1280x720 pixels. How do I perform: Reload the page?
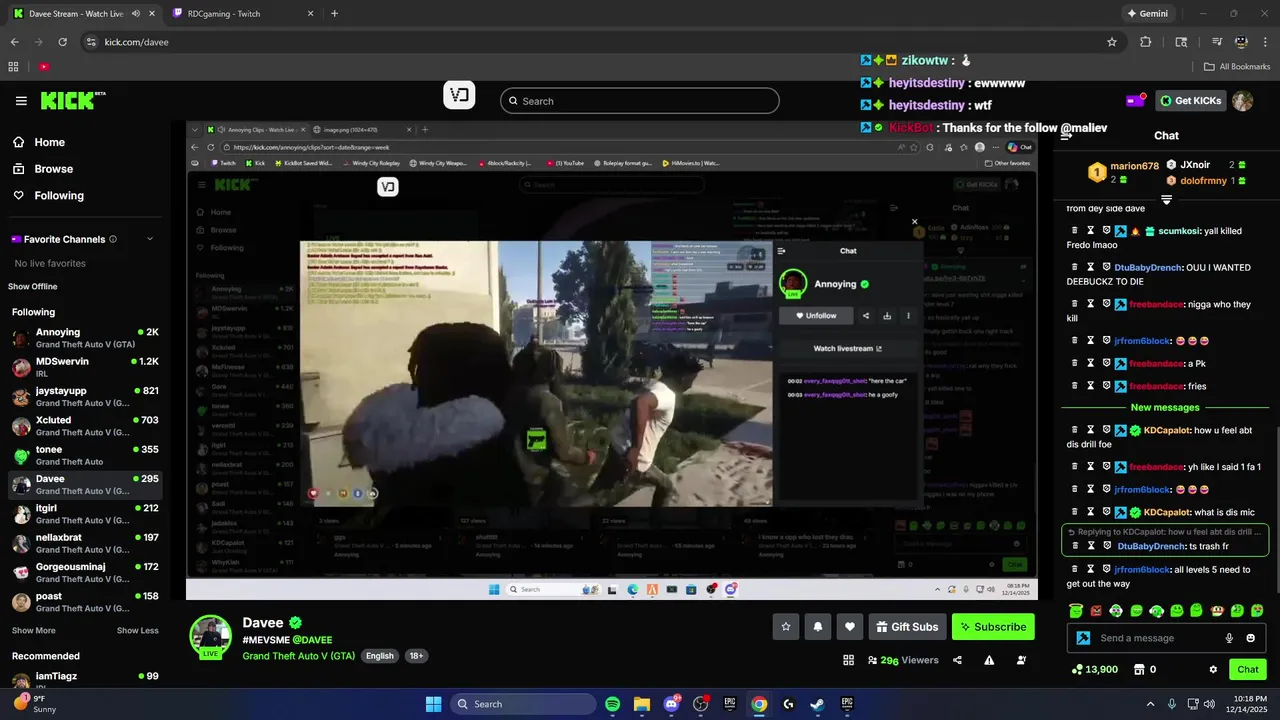62,42
